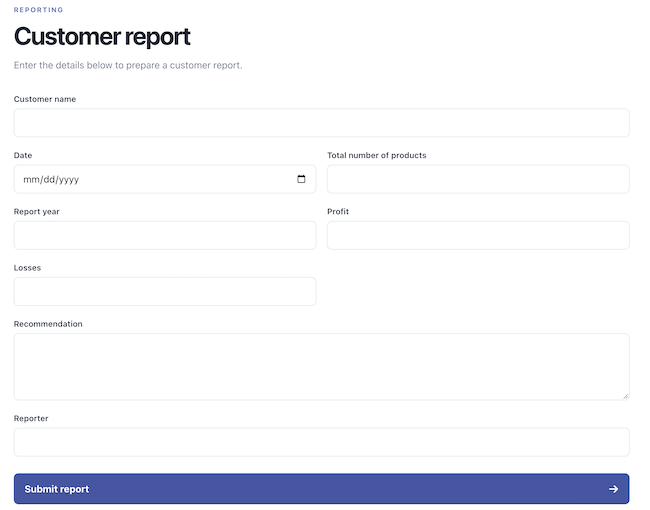Select the Profit input box

coord(478,236)
